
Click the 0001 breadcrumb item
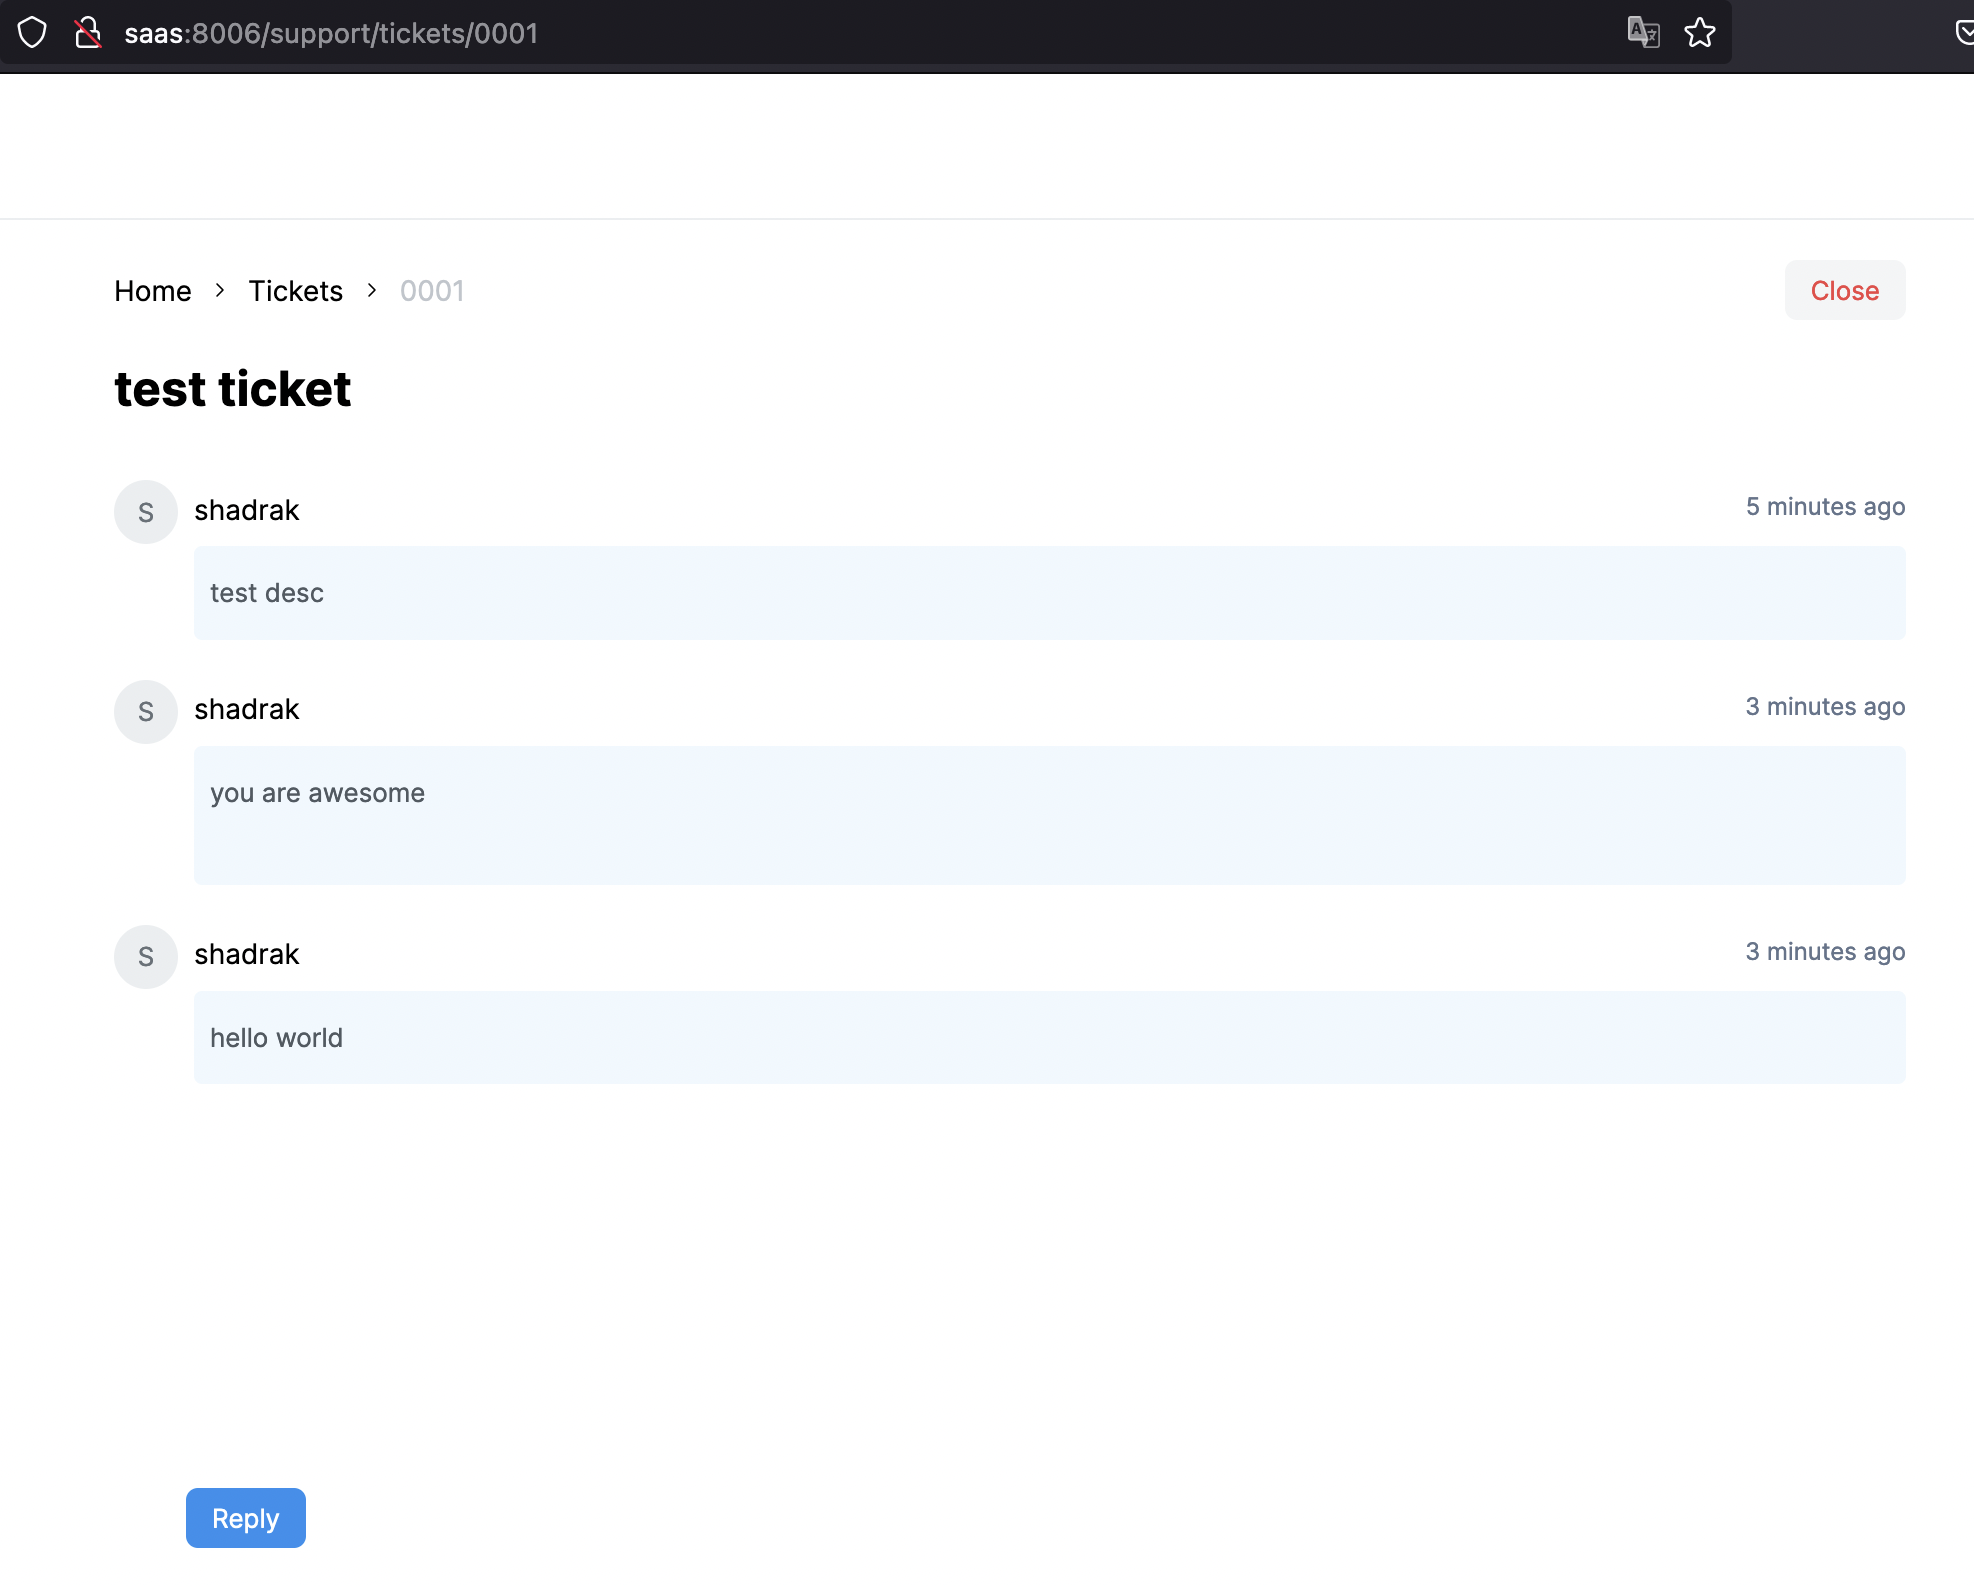tap(431, 290)
